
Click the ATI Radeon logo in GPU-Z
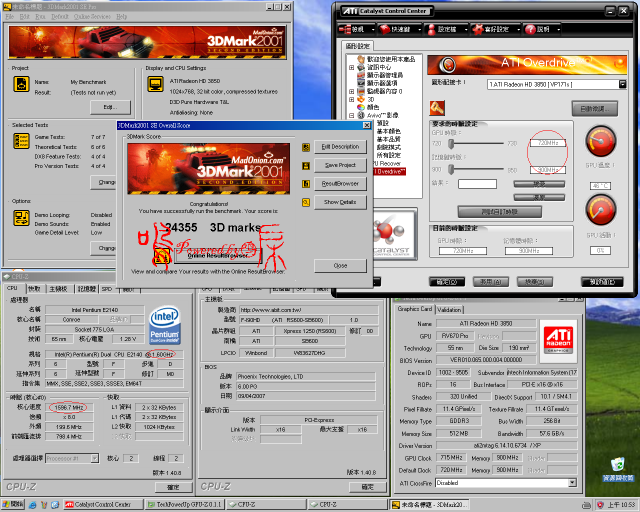tap(558, 341)
